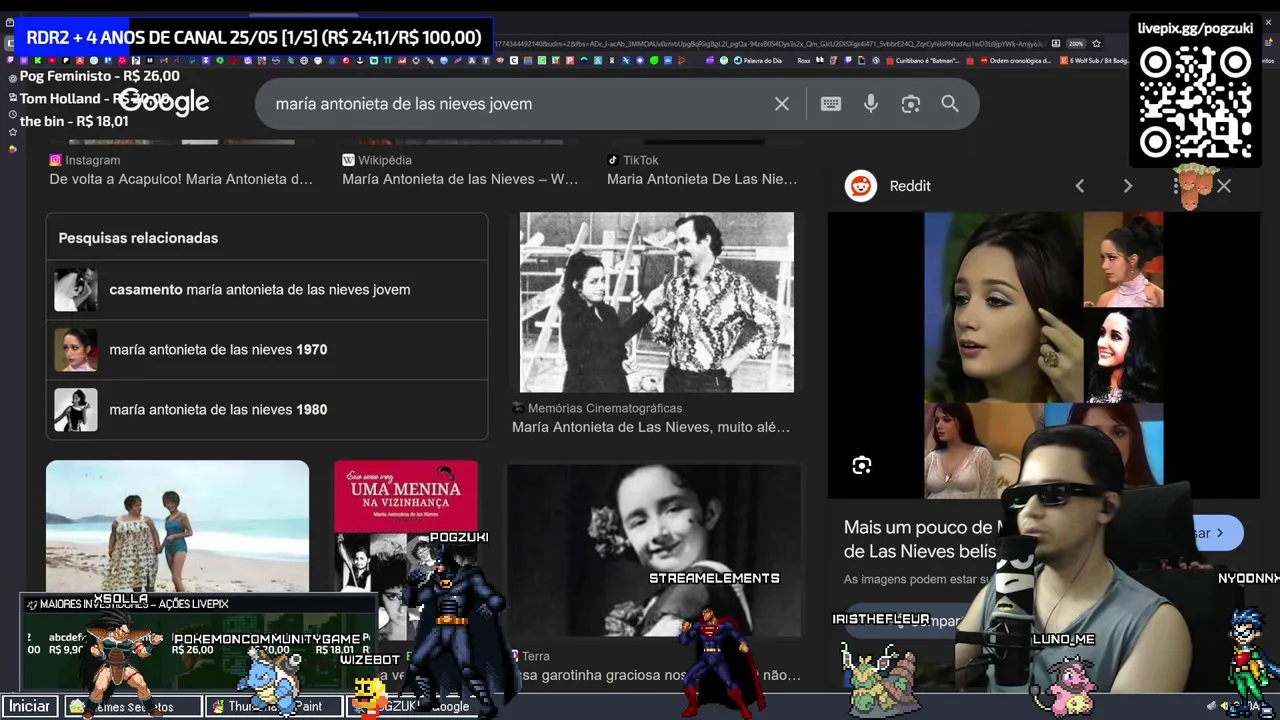
Task: Click the Instagram source icon
Action: (55, 160)
